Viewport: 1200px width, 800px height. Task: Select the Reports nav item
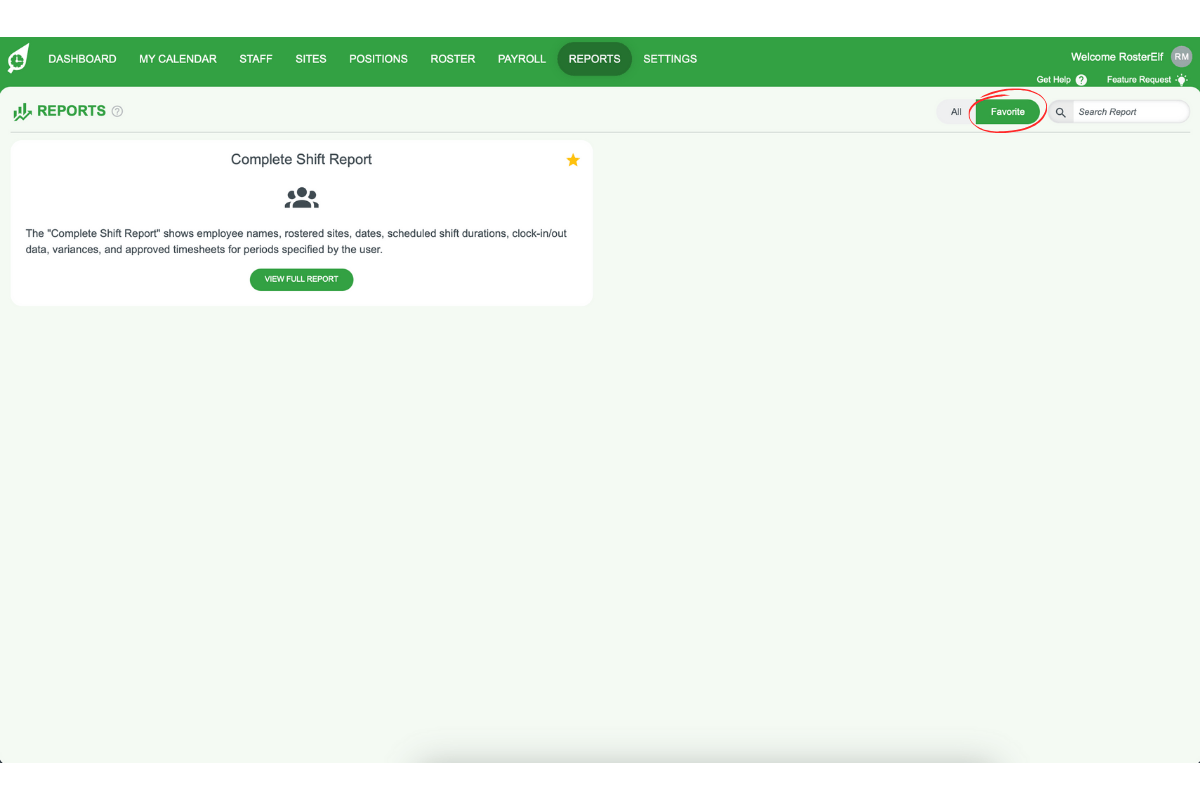pos(594,59)
